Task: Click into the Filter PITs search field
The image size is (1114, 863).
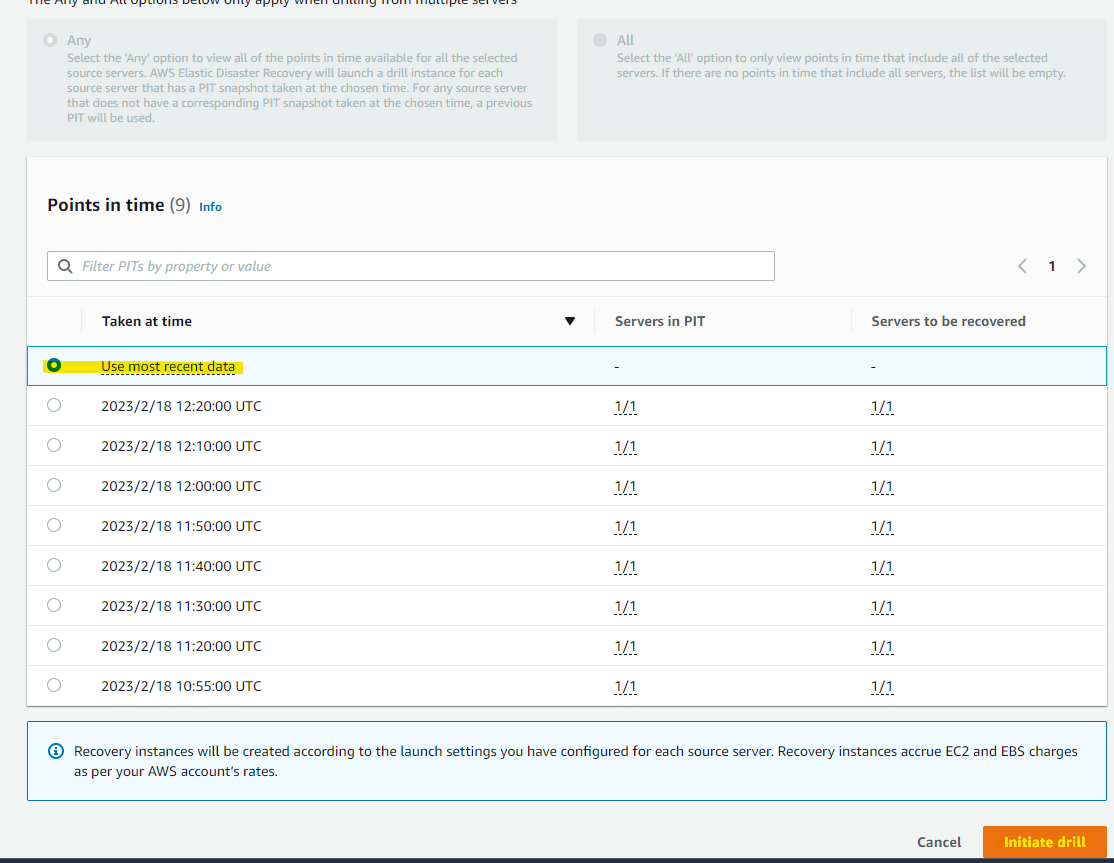Action: tap(411, 266)
